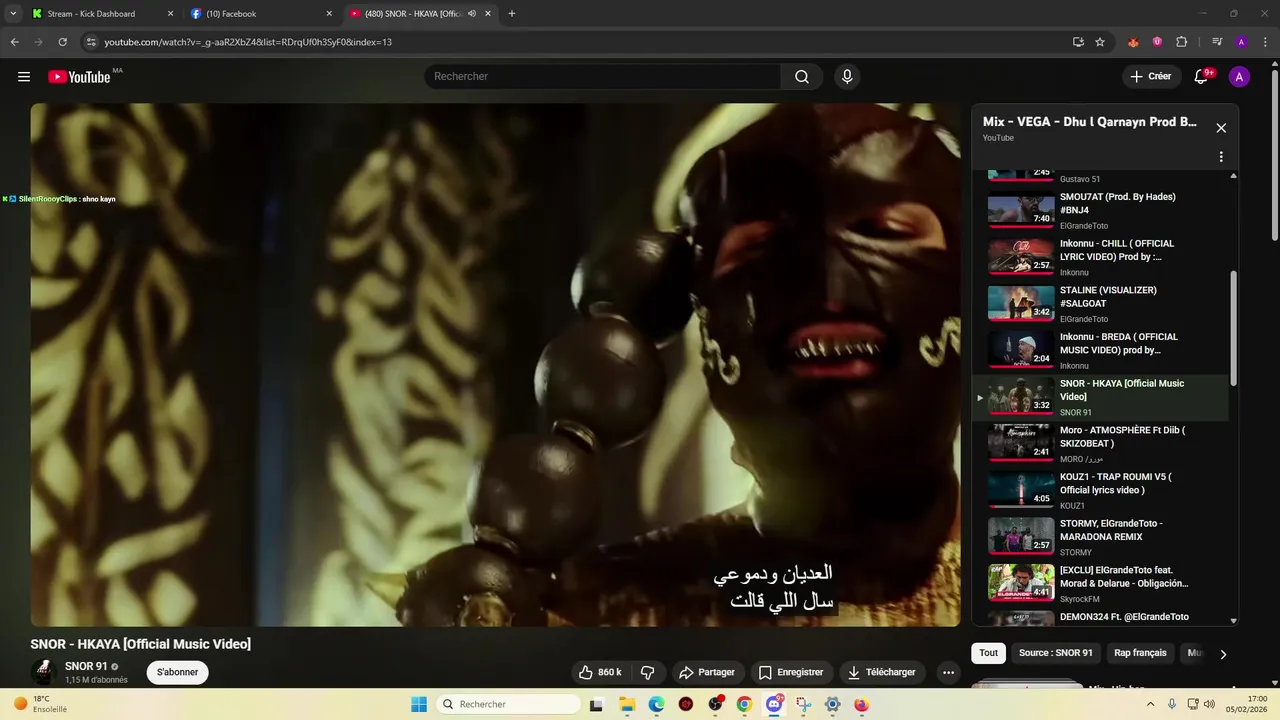
Task: Open a new browser tab
Action: click(512, 14)
